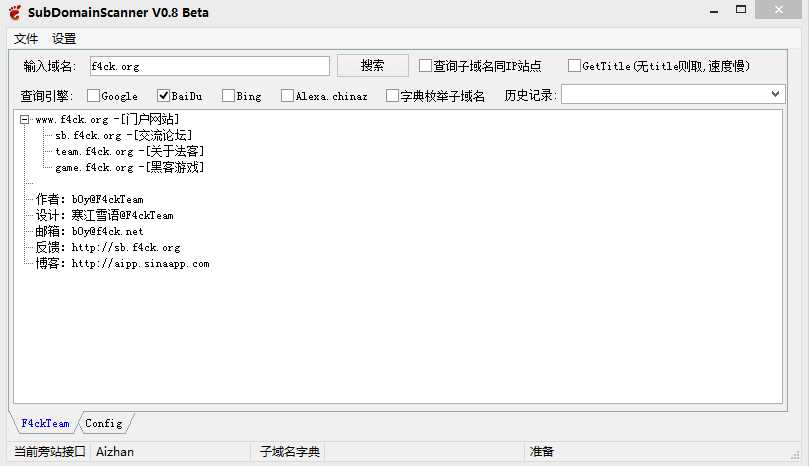This screenshot has width=809, height=466.
Task: Minimize the SubDomainScanner window
Action: (714, 10)
